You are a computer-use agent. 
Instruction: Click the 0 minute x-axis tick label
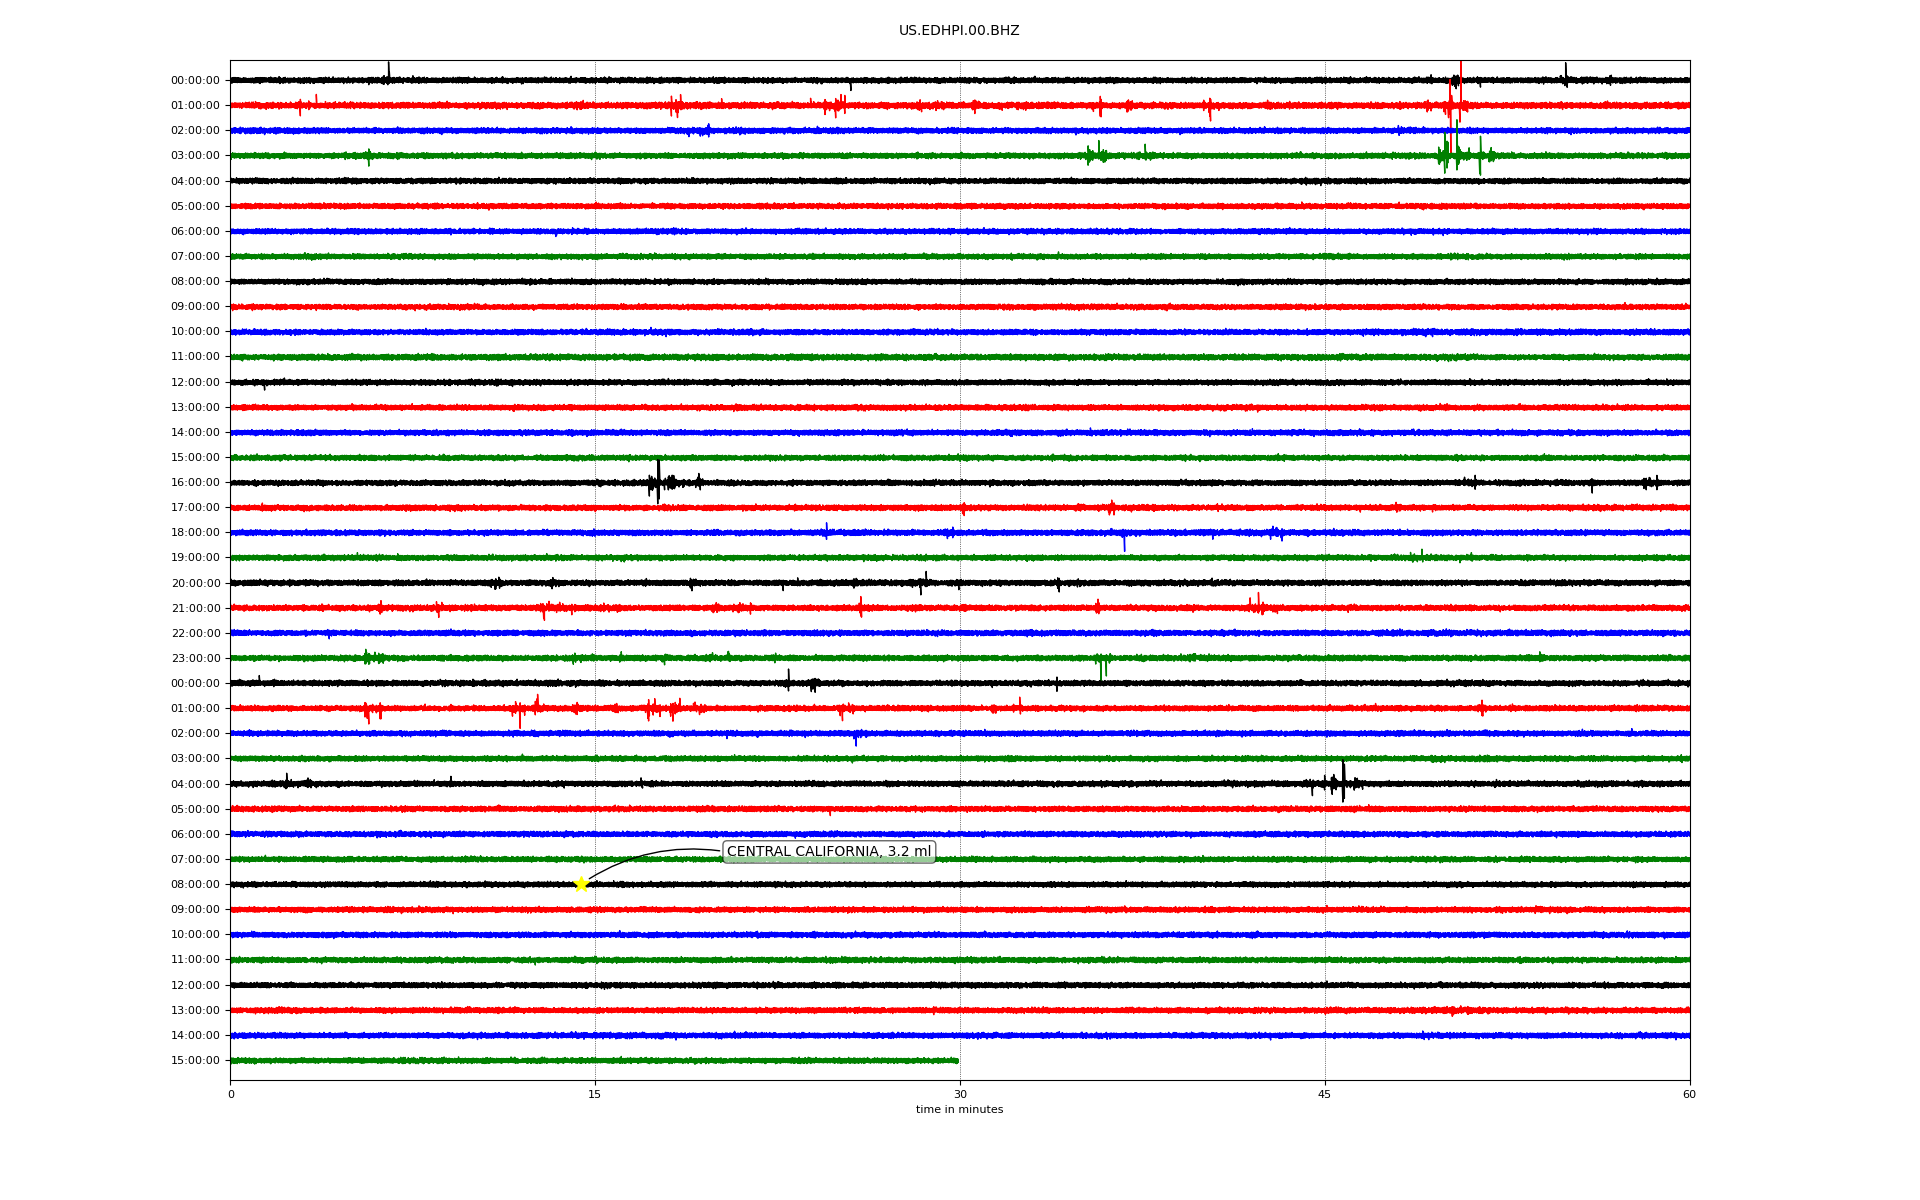coord(231,1094)
